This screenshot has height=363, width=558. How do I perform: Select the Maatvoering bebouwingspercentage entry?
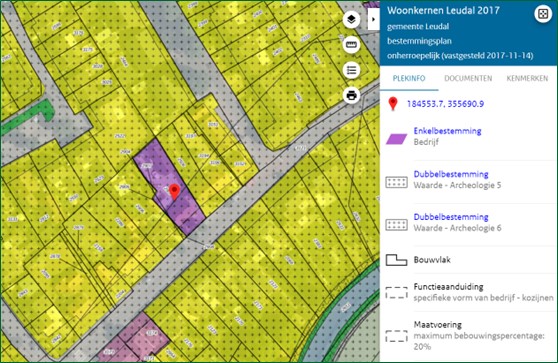click(479, 336)
